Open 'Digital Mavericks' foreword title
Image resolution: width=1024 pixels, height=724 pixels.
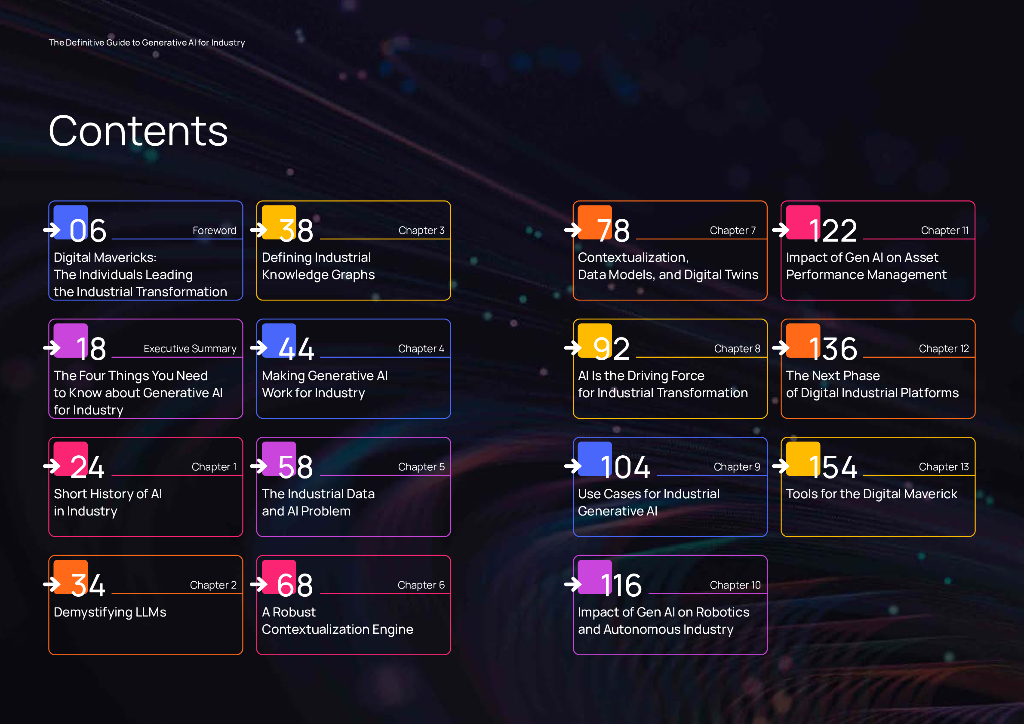pos(140,275)
